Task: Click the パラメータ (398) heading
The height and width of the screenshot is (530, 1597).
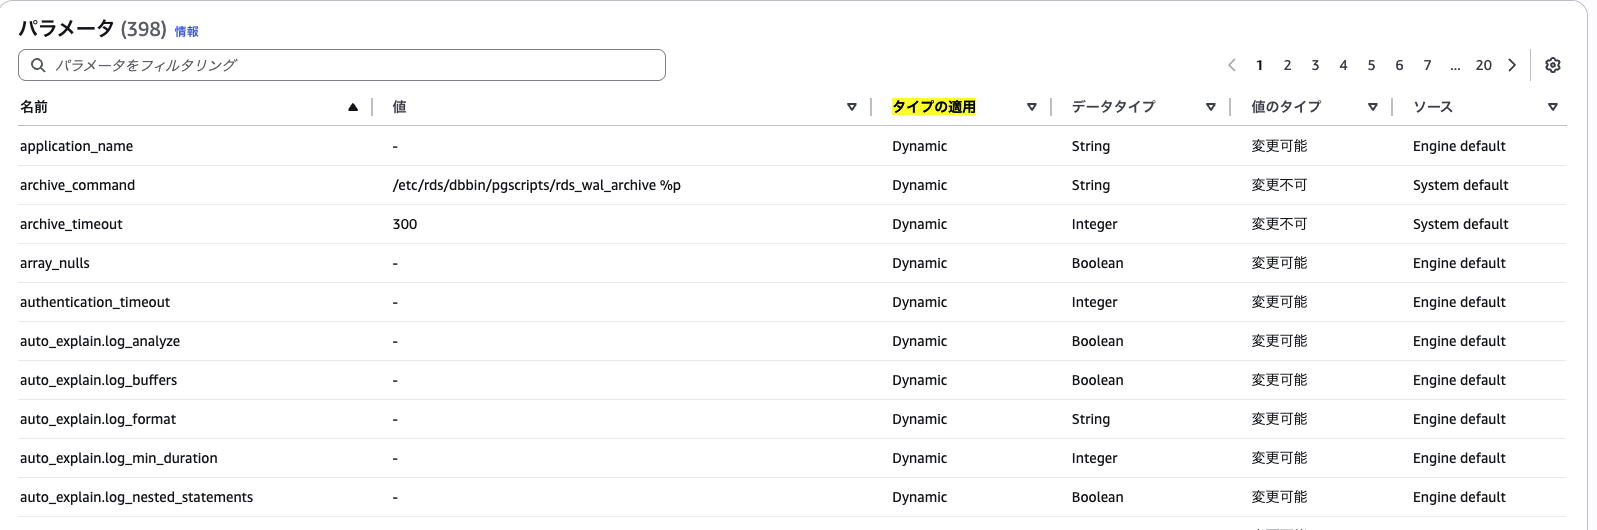Action: coord(92,29)
